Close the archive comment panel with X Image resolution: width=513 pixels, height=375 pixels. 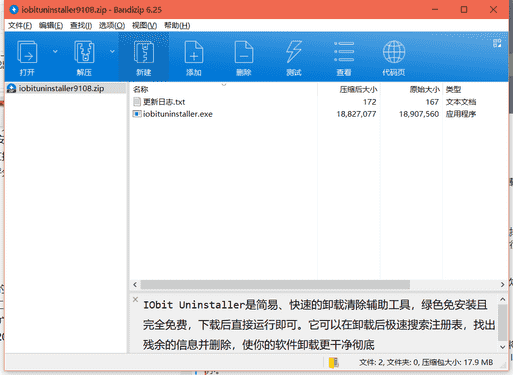pyautogui.click(x=135, y=299)
